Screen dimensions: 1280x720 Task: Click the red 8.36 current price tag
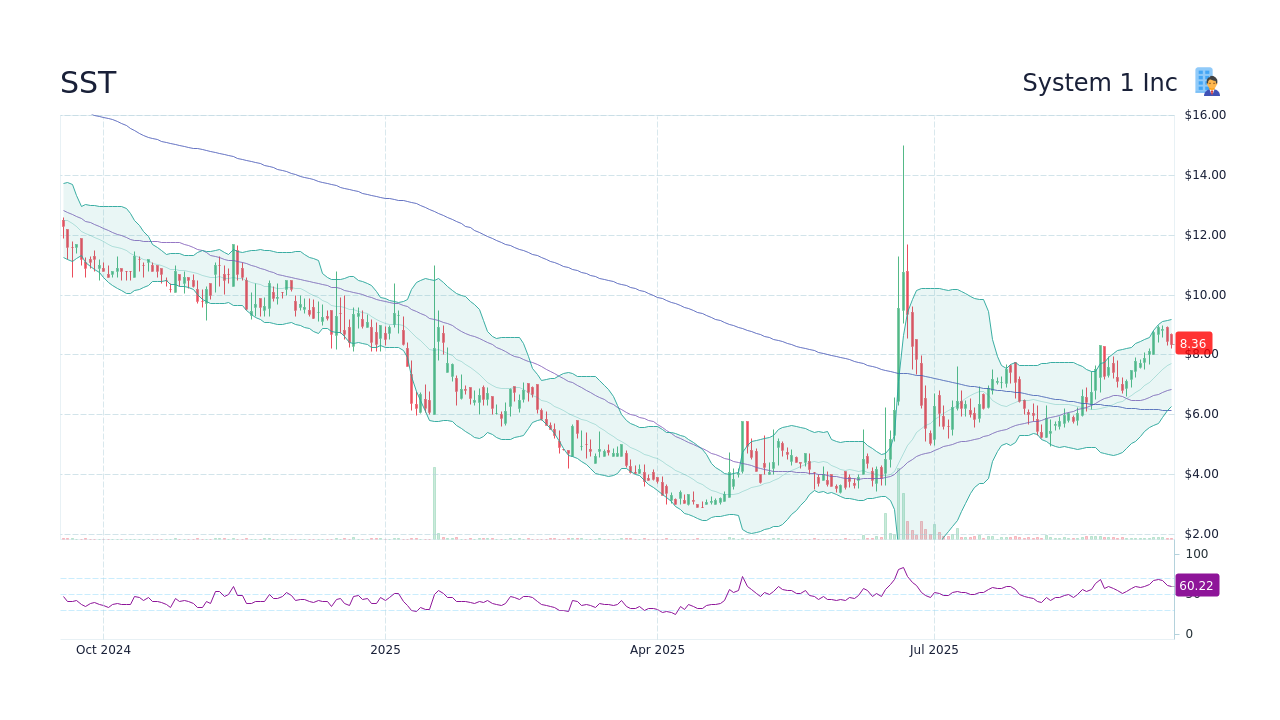1192,343
